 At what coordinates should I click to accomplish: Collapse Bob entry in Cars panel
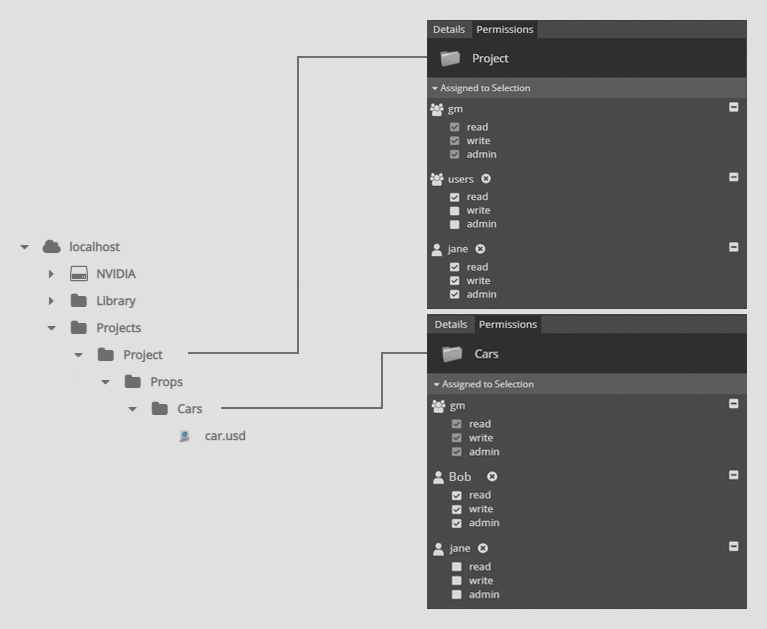[734, 475]
